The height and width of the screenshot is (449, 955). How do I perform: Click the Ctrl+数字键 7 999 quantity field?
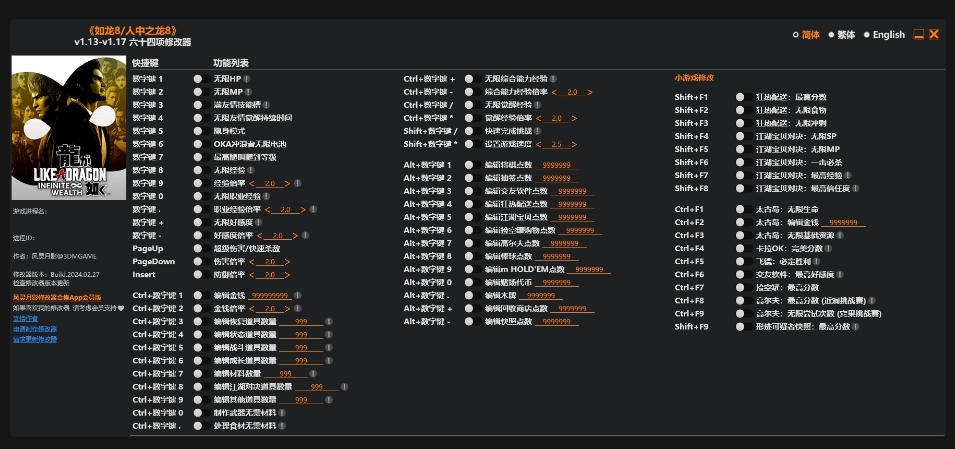tap(285, 374)
